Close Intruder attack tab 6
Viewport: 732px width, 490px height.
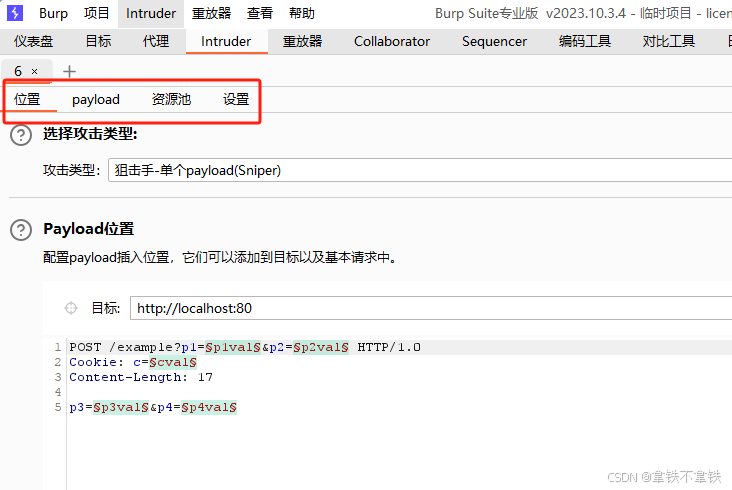(34, 71)
